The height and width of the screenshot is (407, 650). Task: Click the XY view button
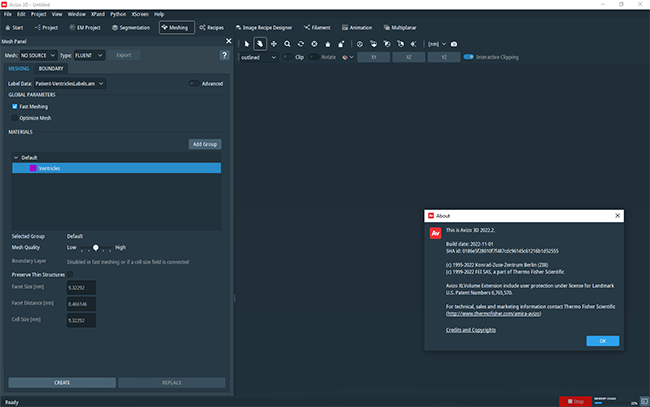coord(374,57)
